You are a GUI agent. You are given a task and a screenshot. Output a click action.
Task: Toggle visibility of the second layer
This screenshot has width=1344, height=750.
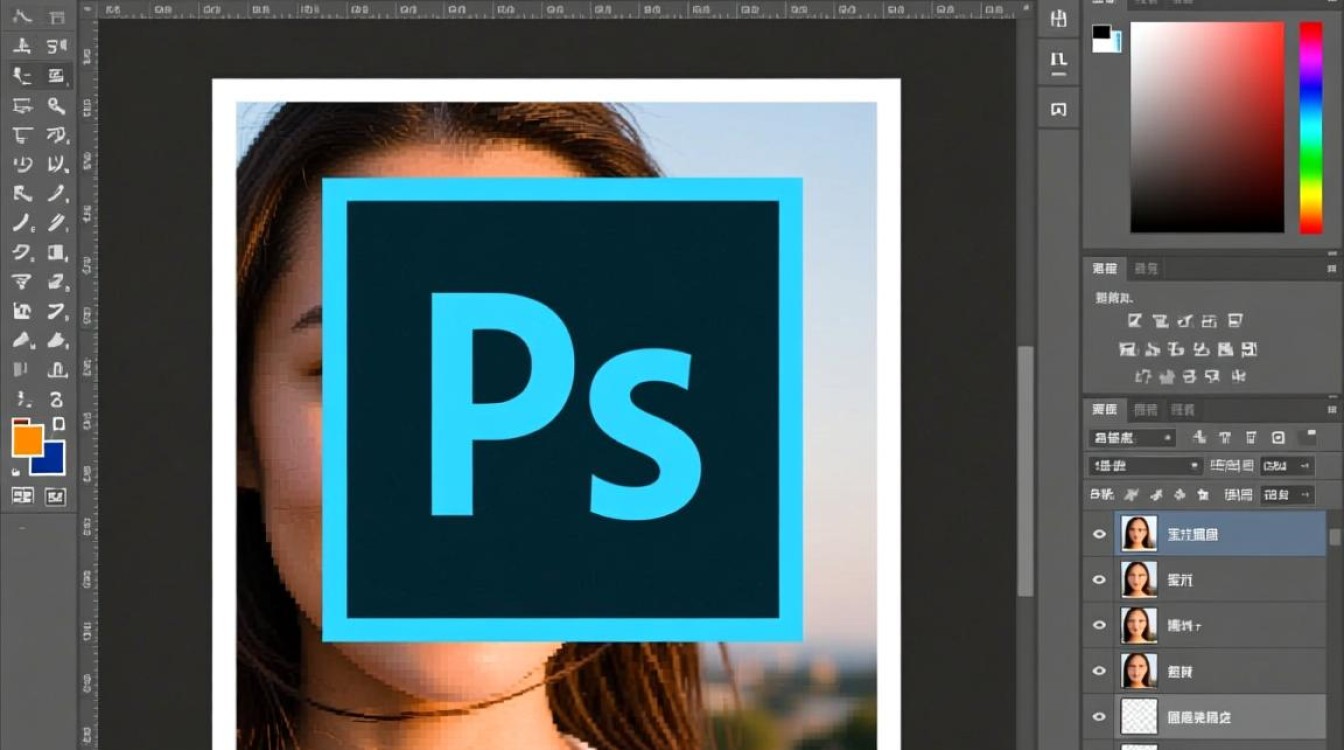(x=1099, y=580)
